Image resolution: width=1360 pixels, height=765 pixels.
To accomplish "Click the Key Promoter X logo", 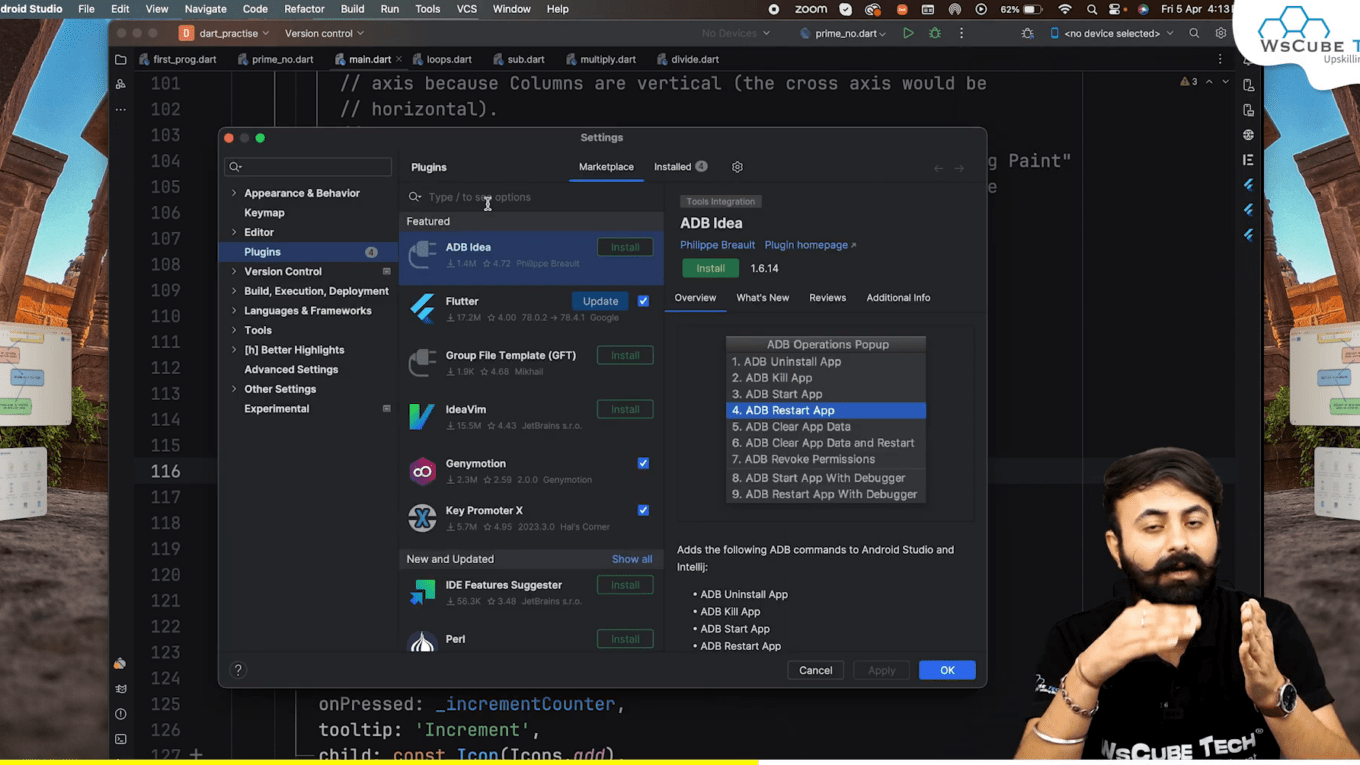I will coord(422,518).
